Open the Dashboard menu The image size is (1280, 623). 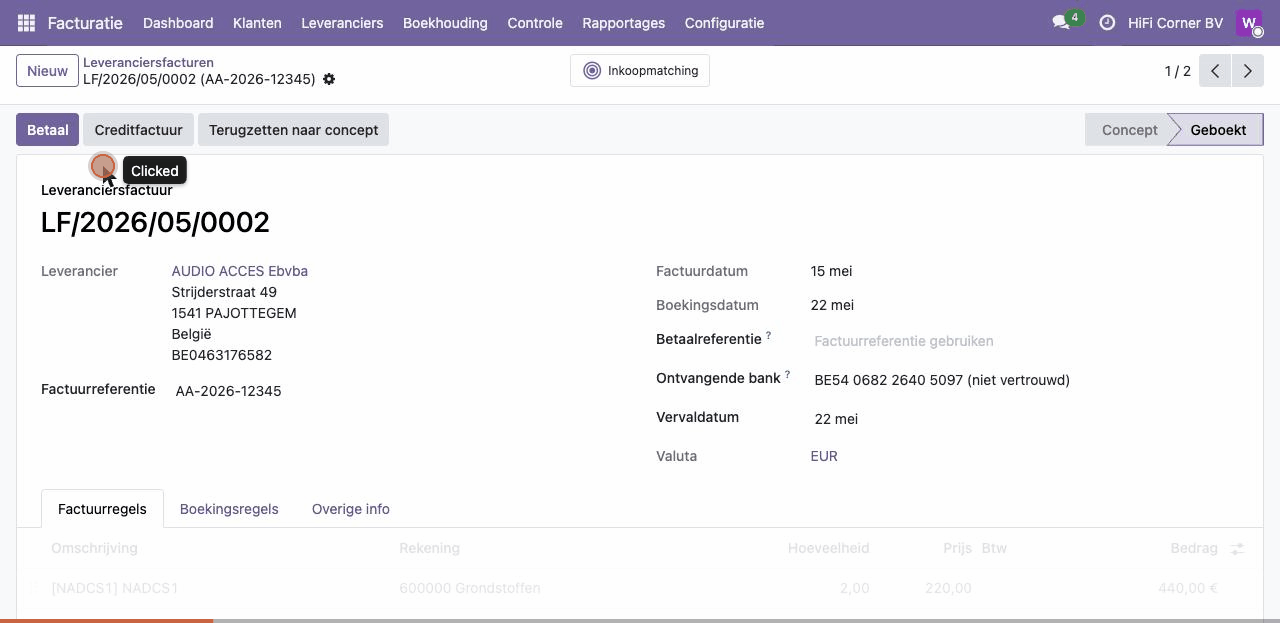[178, 22]
